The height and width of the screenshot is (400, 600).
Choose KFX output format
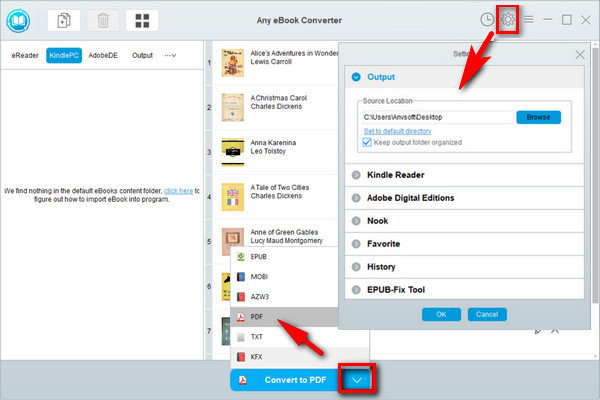[300, 357]
